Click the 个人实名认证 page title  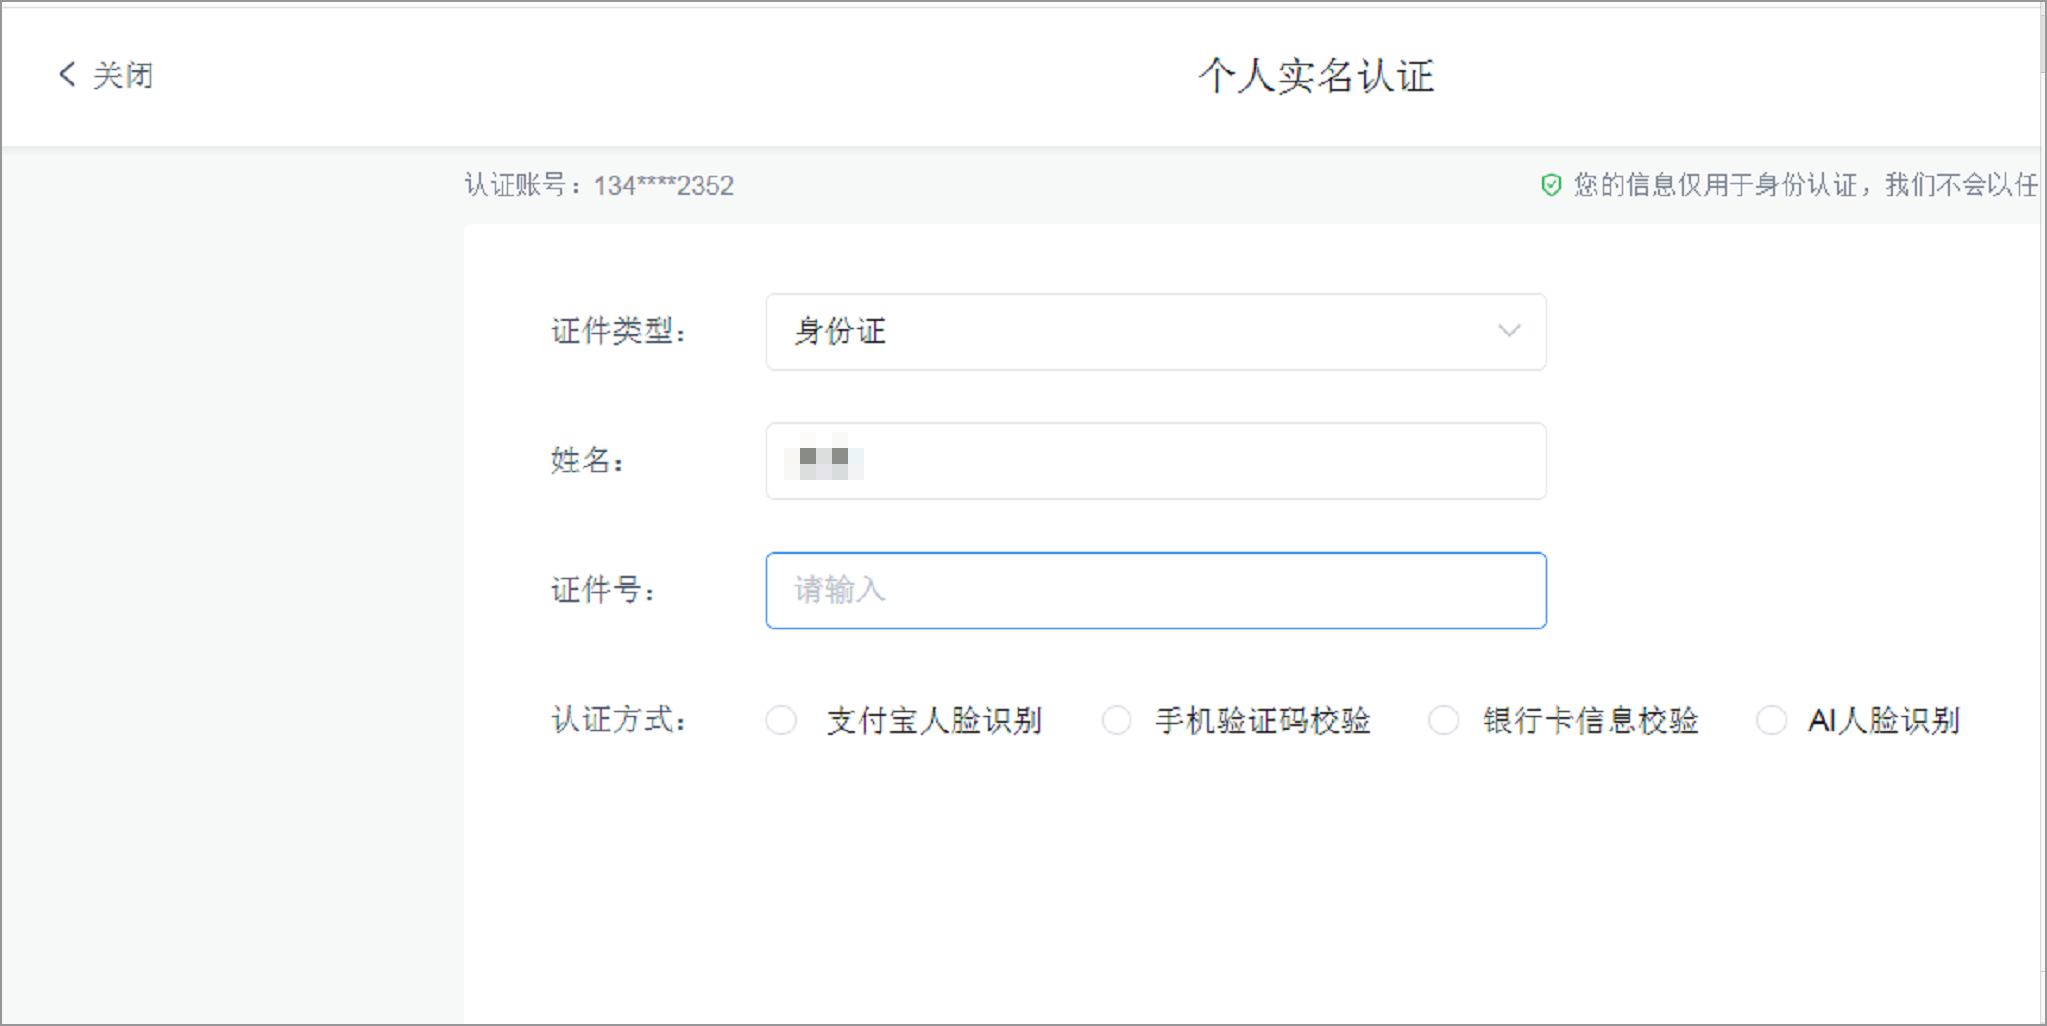(x=1315, y=76)
